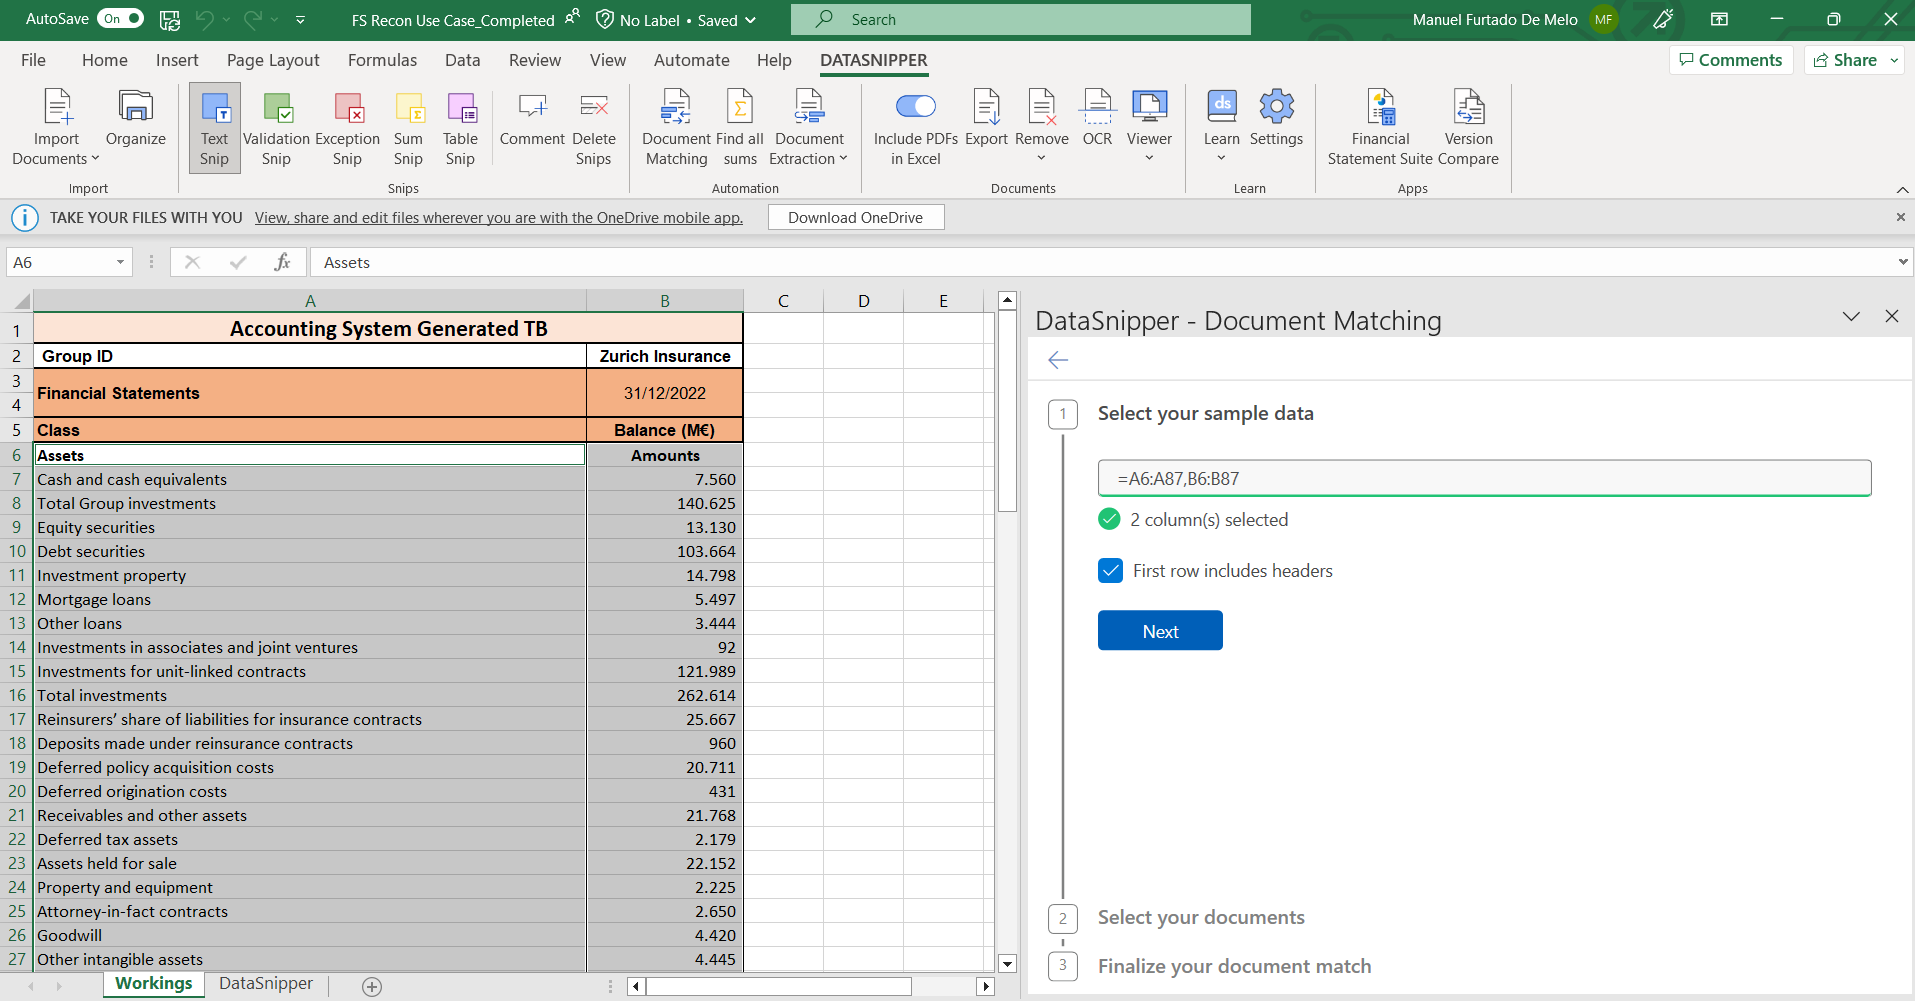Select the Exception Snip tool

click(347, 127)
